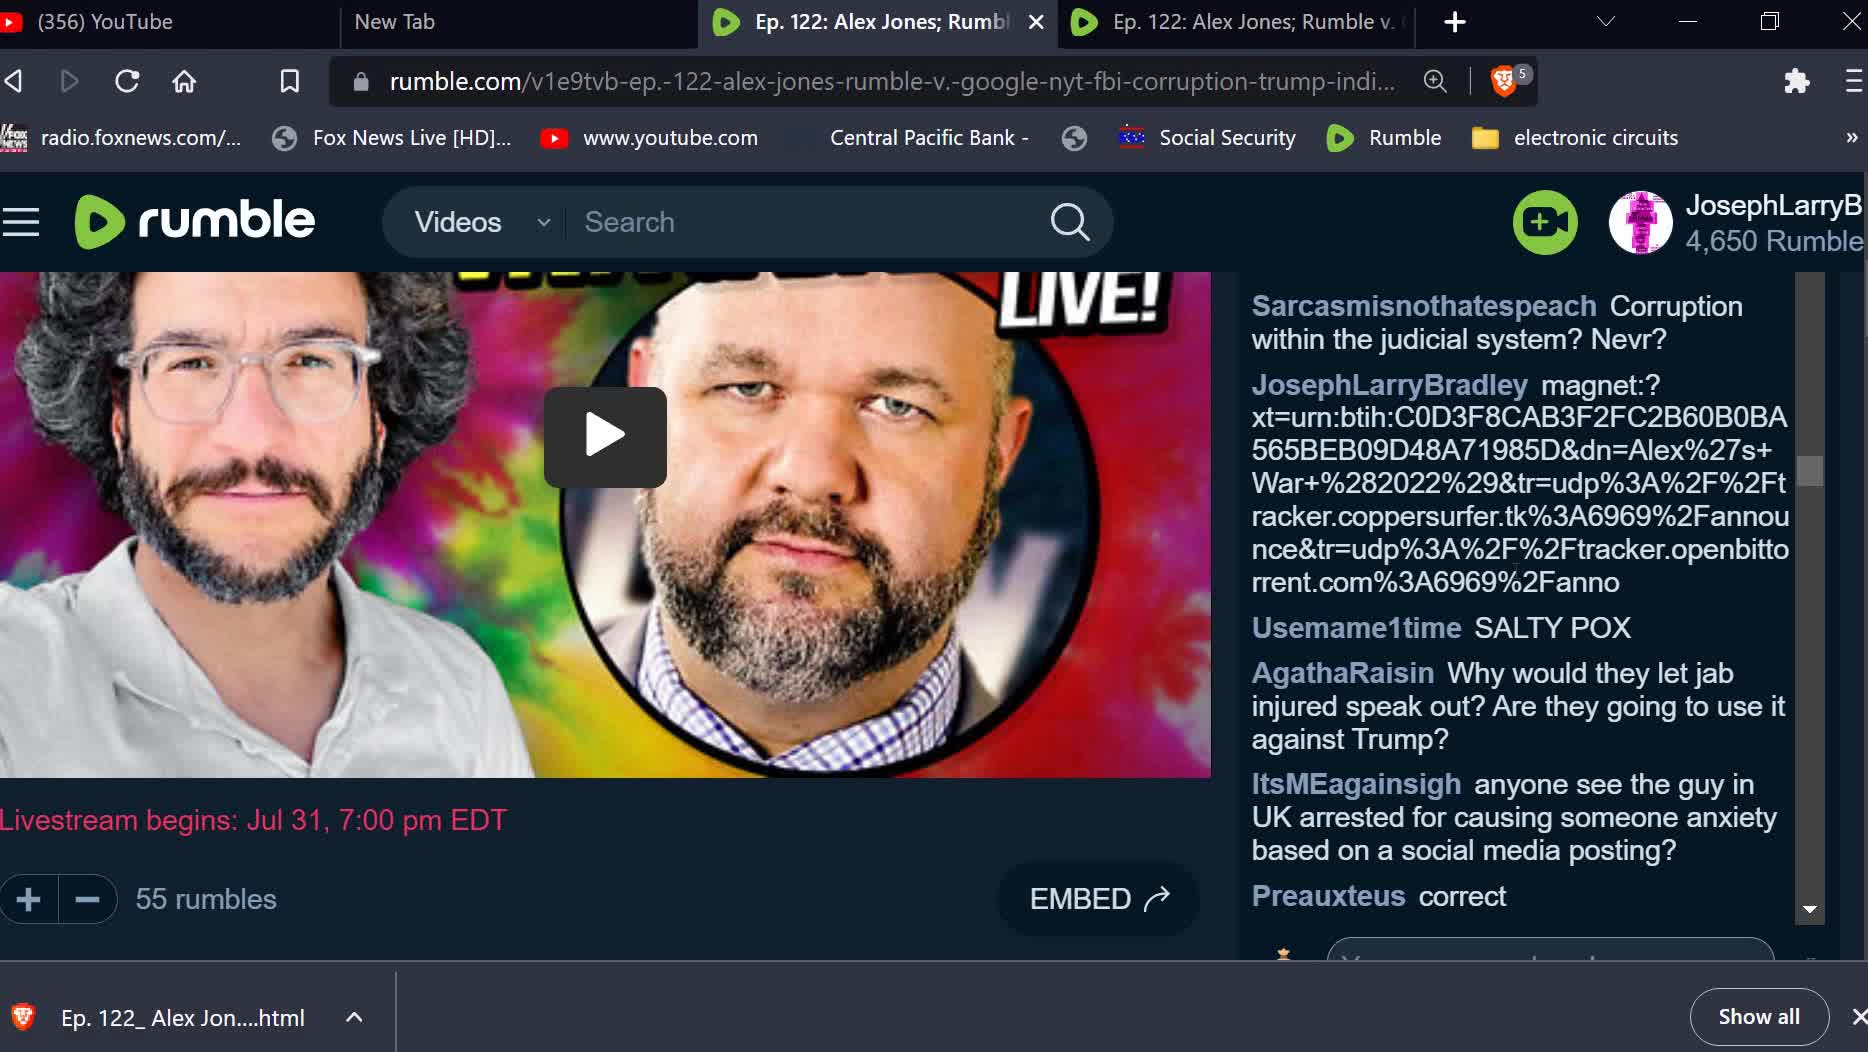The height and width of the screenshot is (1052, 1868).
Task: Open the Preauxteus chat username
Action: tap(1328, 896)
